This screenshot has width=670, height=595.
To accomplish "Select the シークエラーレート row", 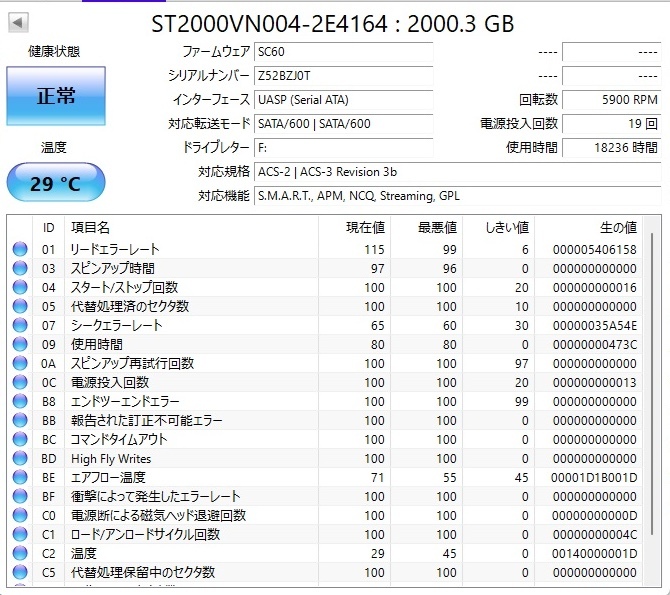I will pos(325,325).
